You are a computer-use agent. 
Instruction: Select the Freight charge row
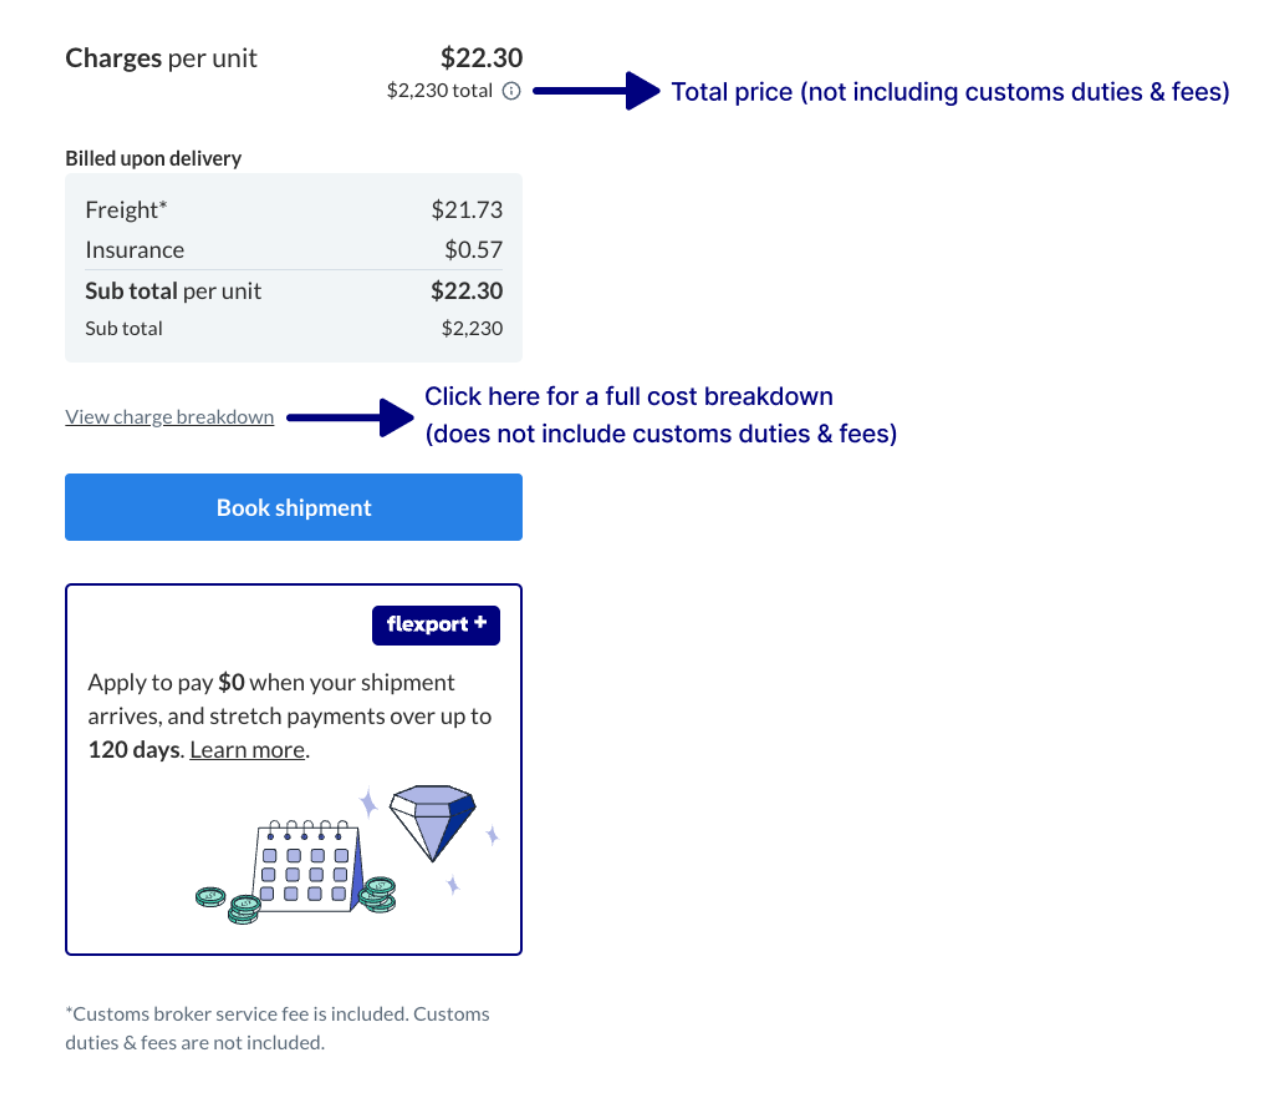[x=293, y=210]
